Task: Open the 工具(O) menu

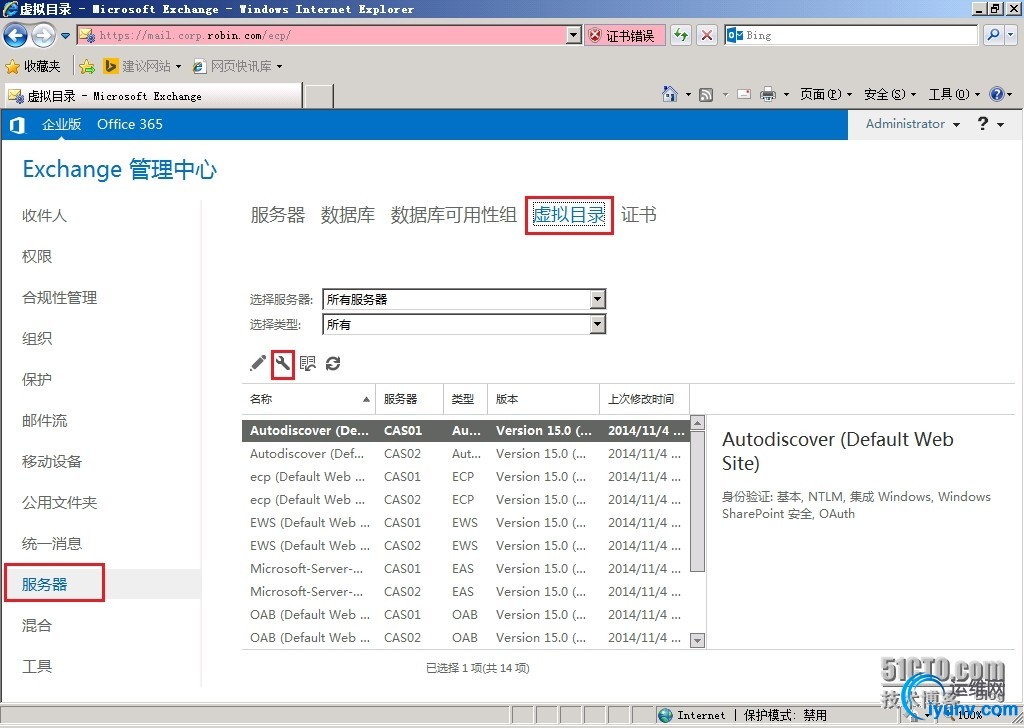Action: [x=954, y=95]
